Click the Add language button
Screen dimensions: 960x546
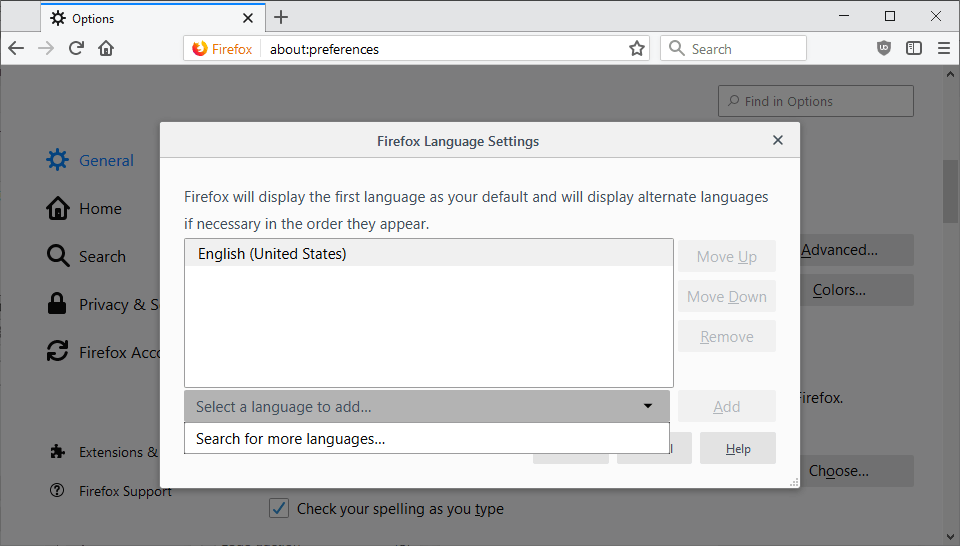pos(727,406)
